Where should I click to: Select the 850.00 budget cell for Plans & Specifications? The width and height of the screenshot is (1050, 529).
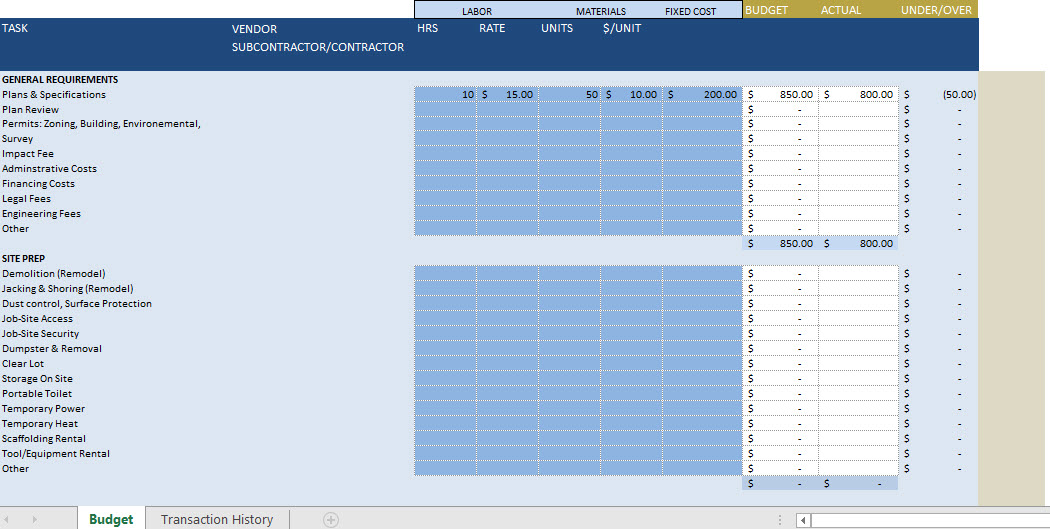pyautogui.click(x=781, y=94)
